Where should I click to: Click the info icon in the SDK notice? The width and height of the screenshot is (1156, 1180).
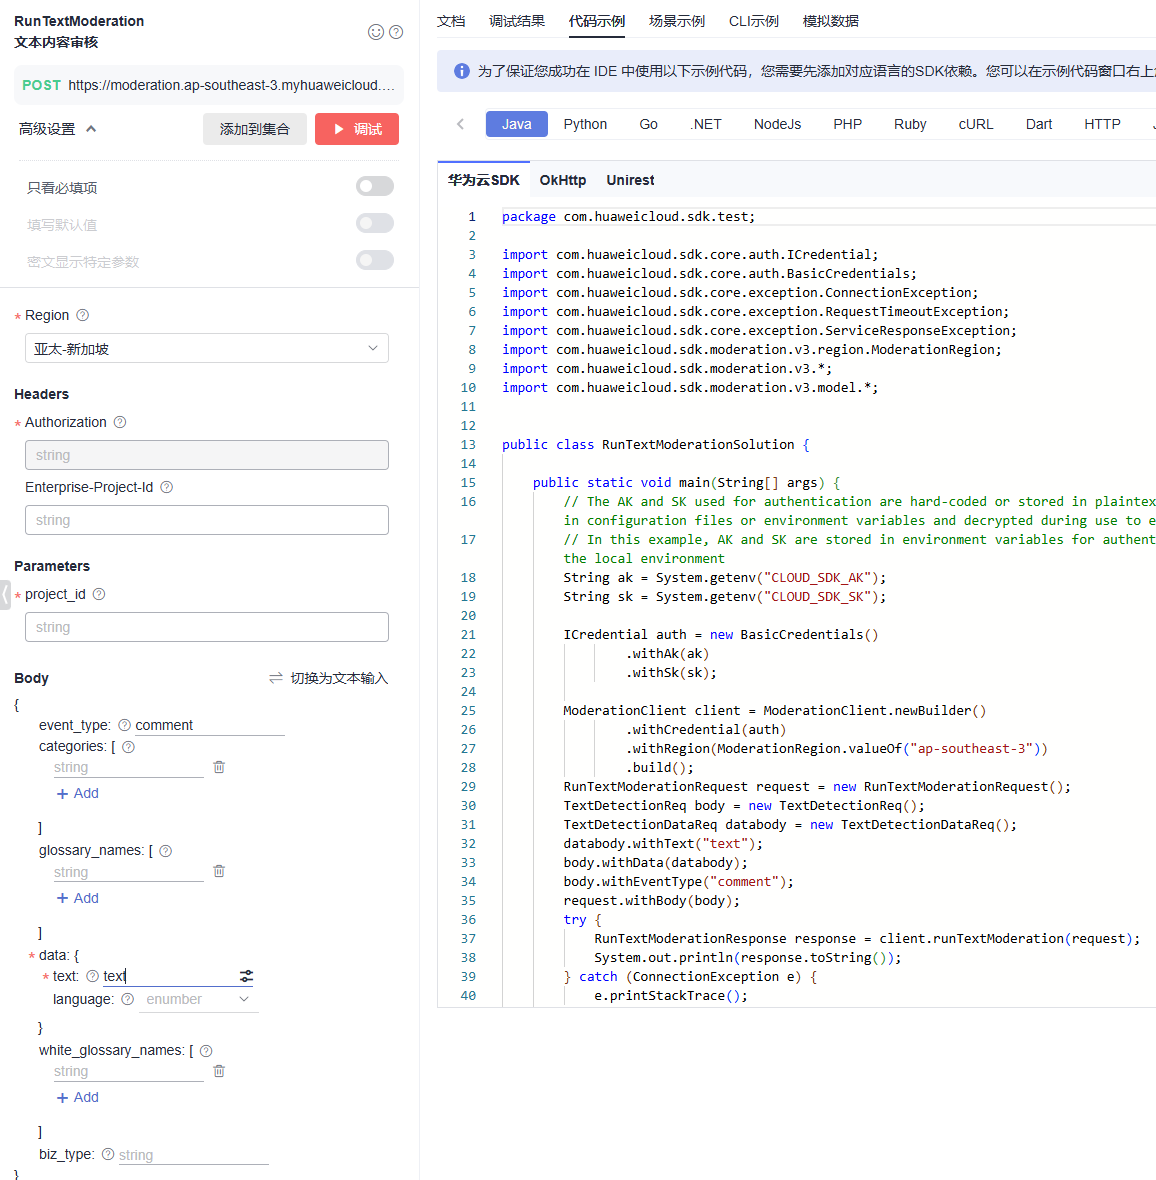[x=462, y=71]
